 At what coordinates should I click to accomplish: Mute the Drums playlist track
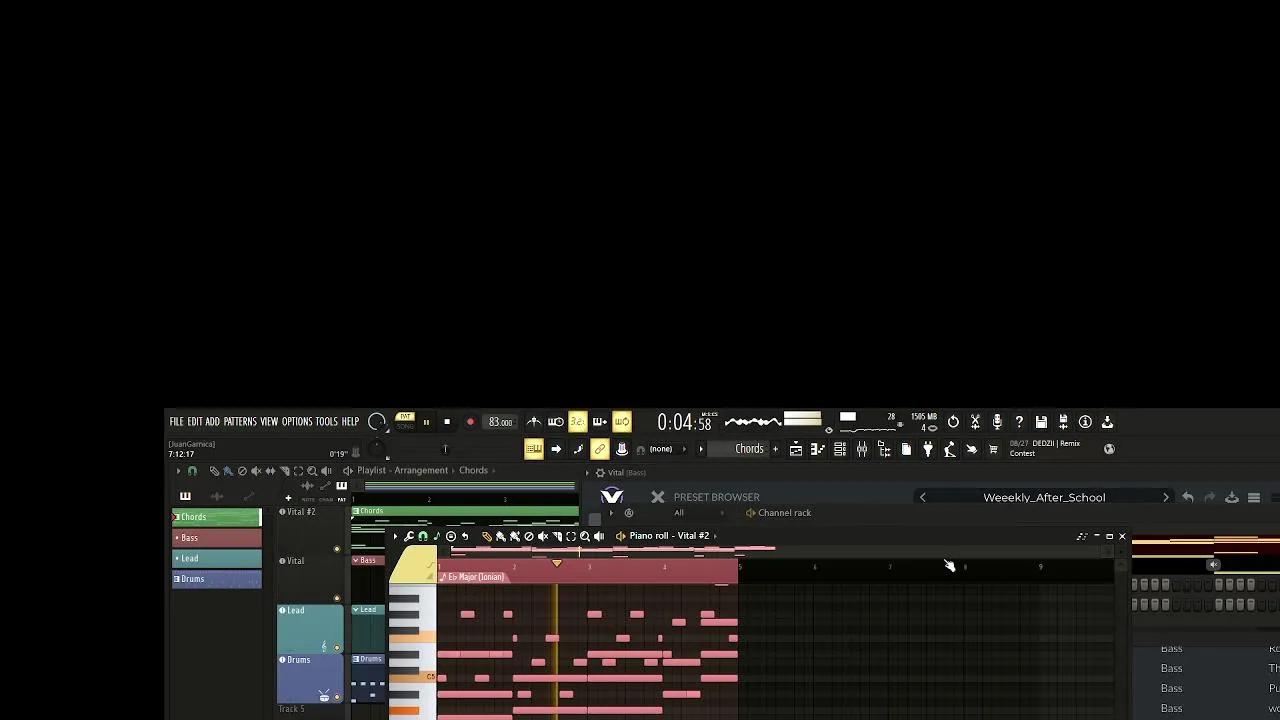pos(337,697)
